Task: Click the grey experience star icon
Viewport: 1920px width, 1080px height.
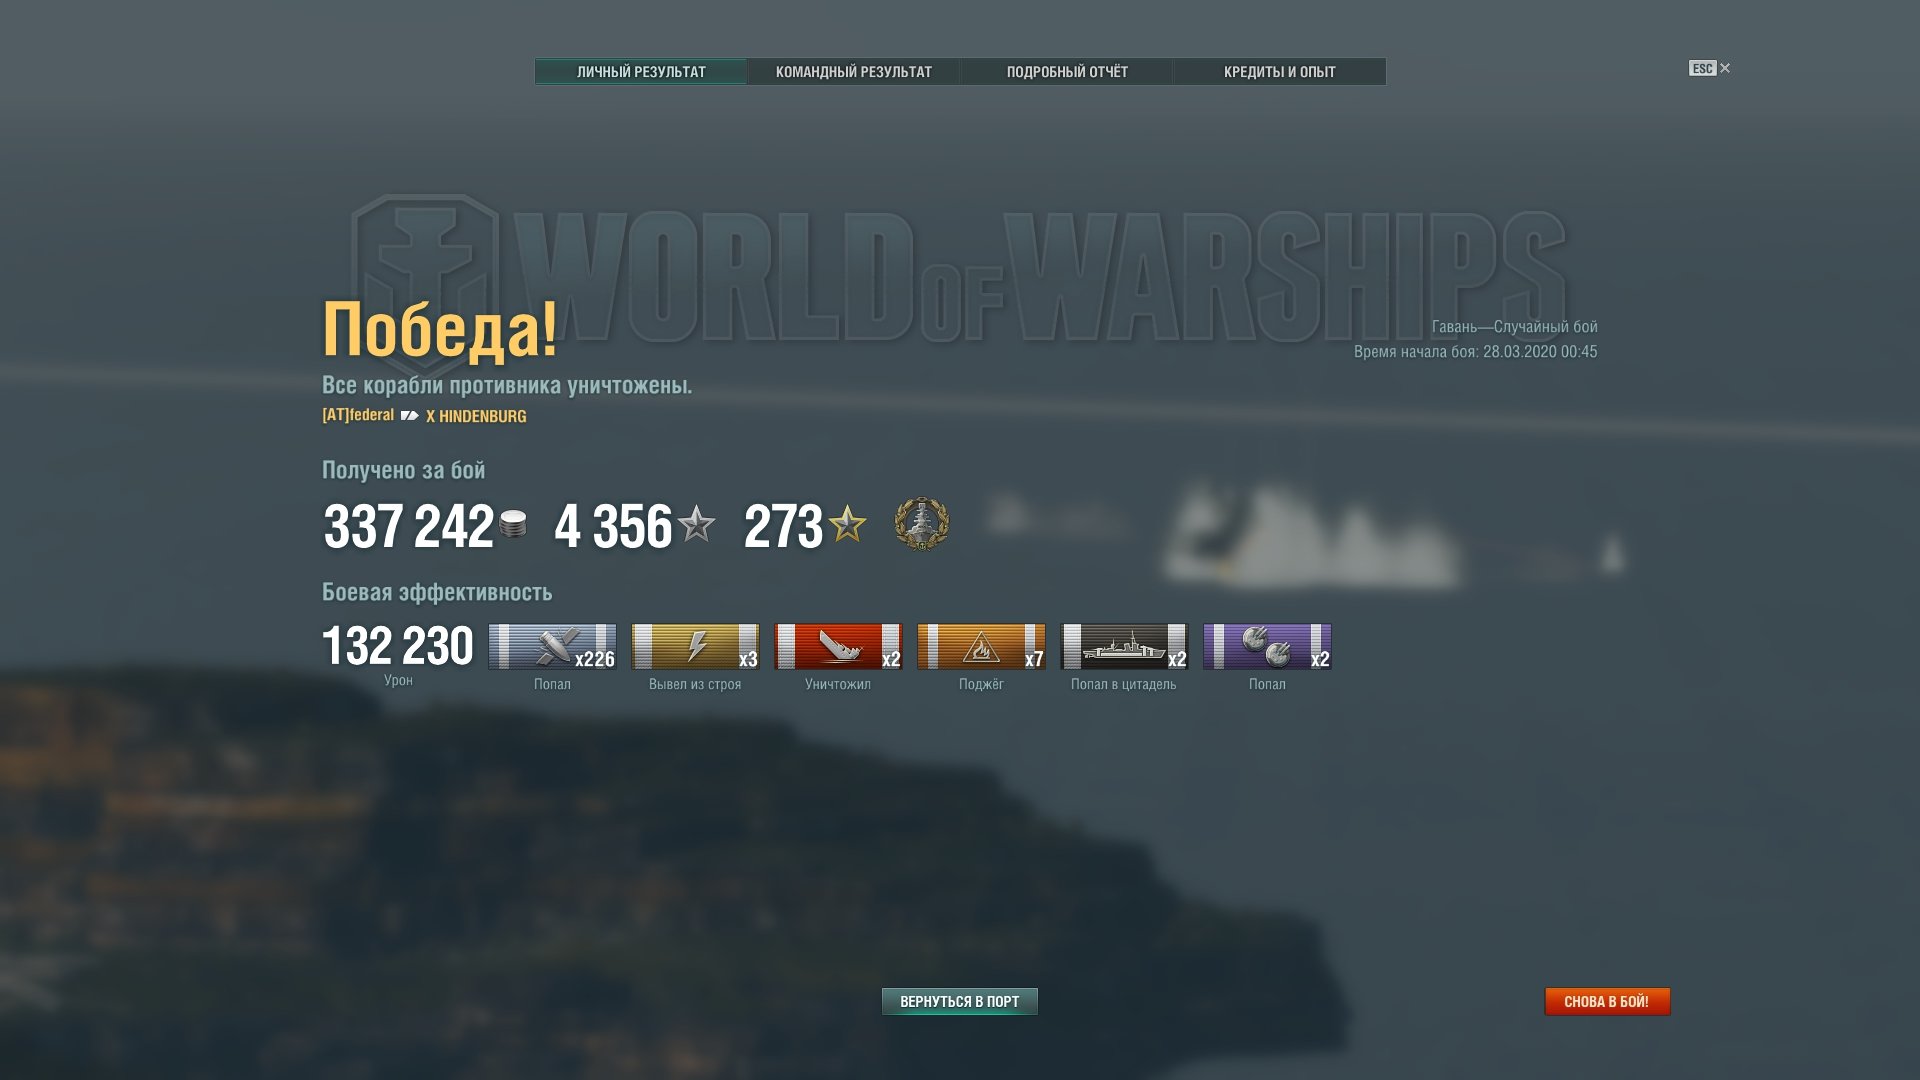Action: [x=696, y=524]
